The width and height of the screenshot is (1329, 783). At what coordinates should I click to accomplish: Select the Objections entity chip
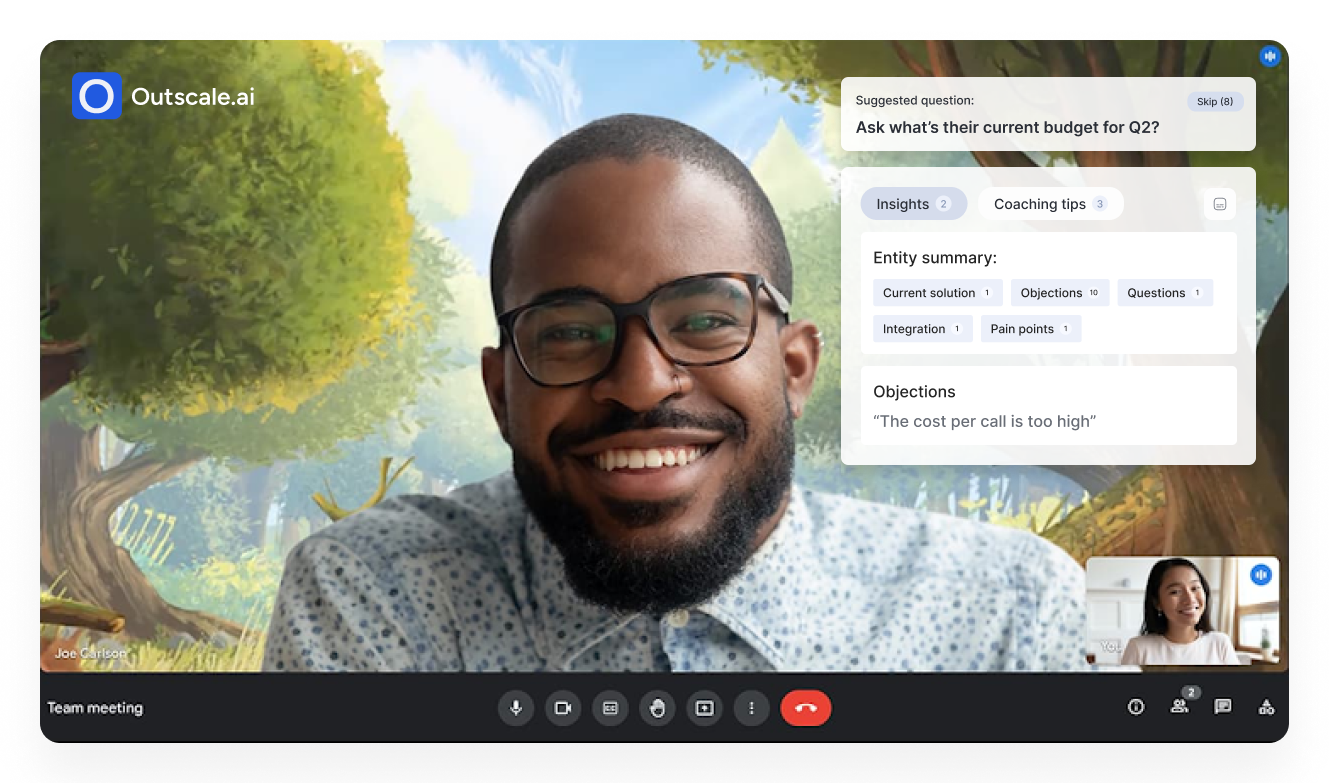click(x=1059, y=293)
